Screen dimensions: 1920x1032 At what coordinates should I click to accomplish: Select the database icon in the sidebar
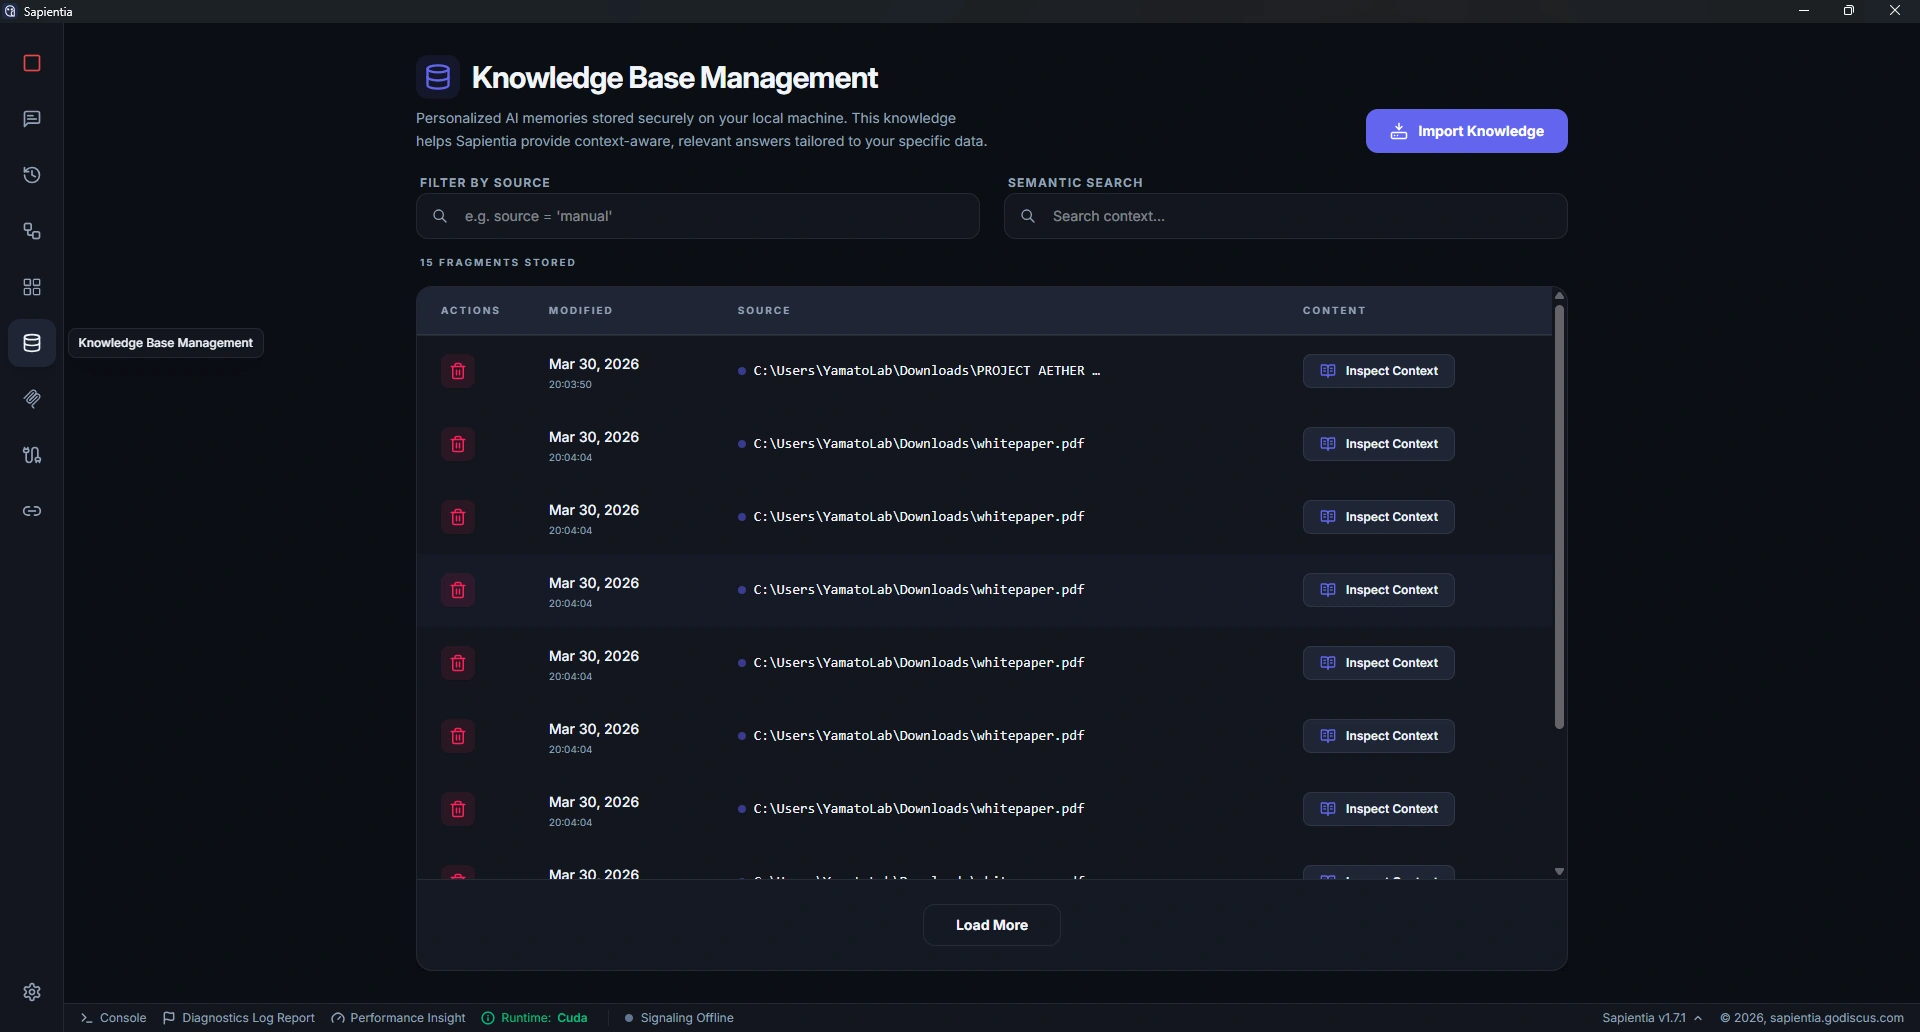click(x=32, y=343)
